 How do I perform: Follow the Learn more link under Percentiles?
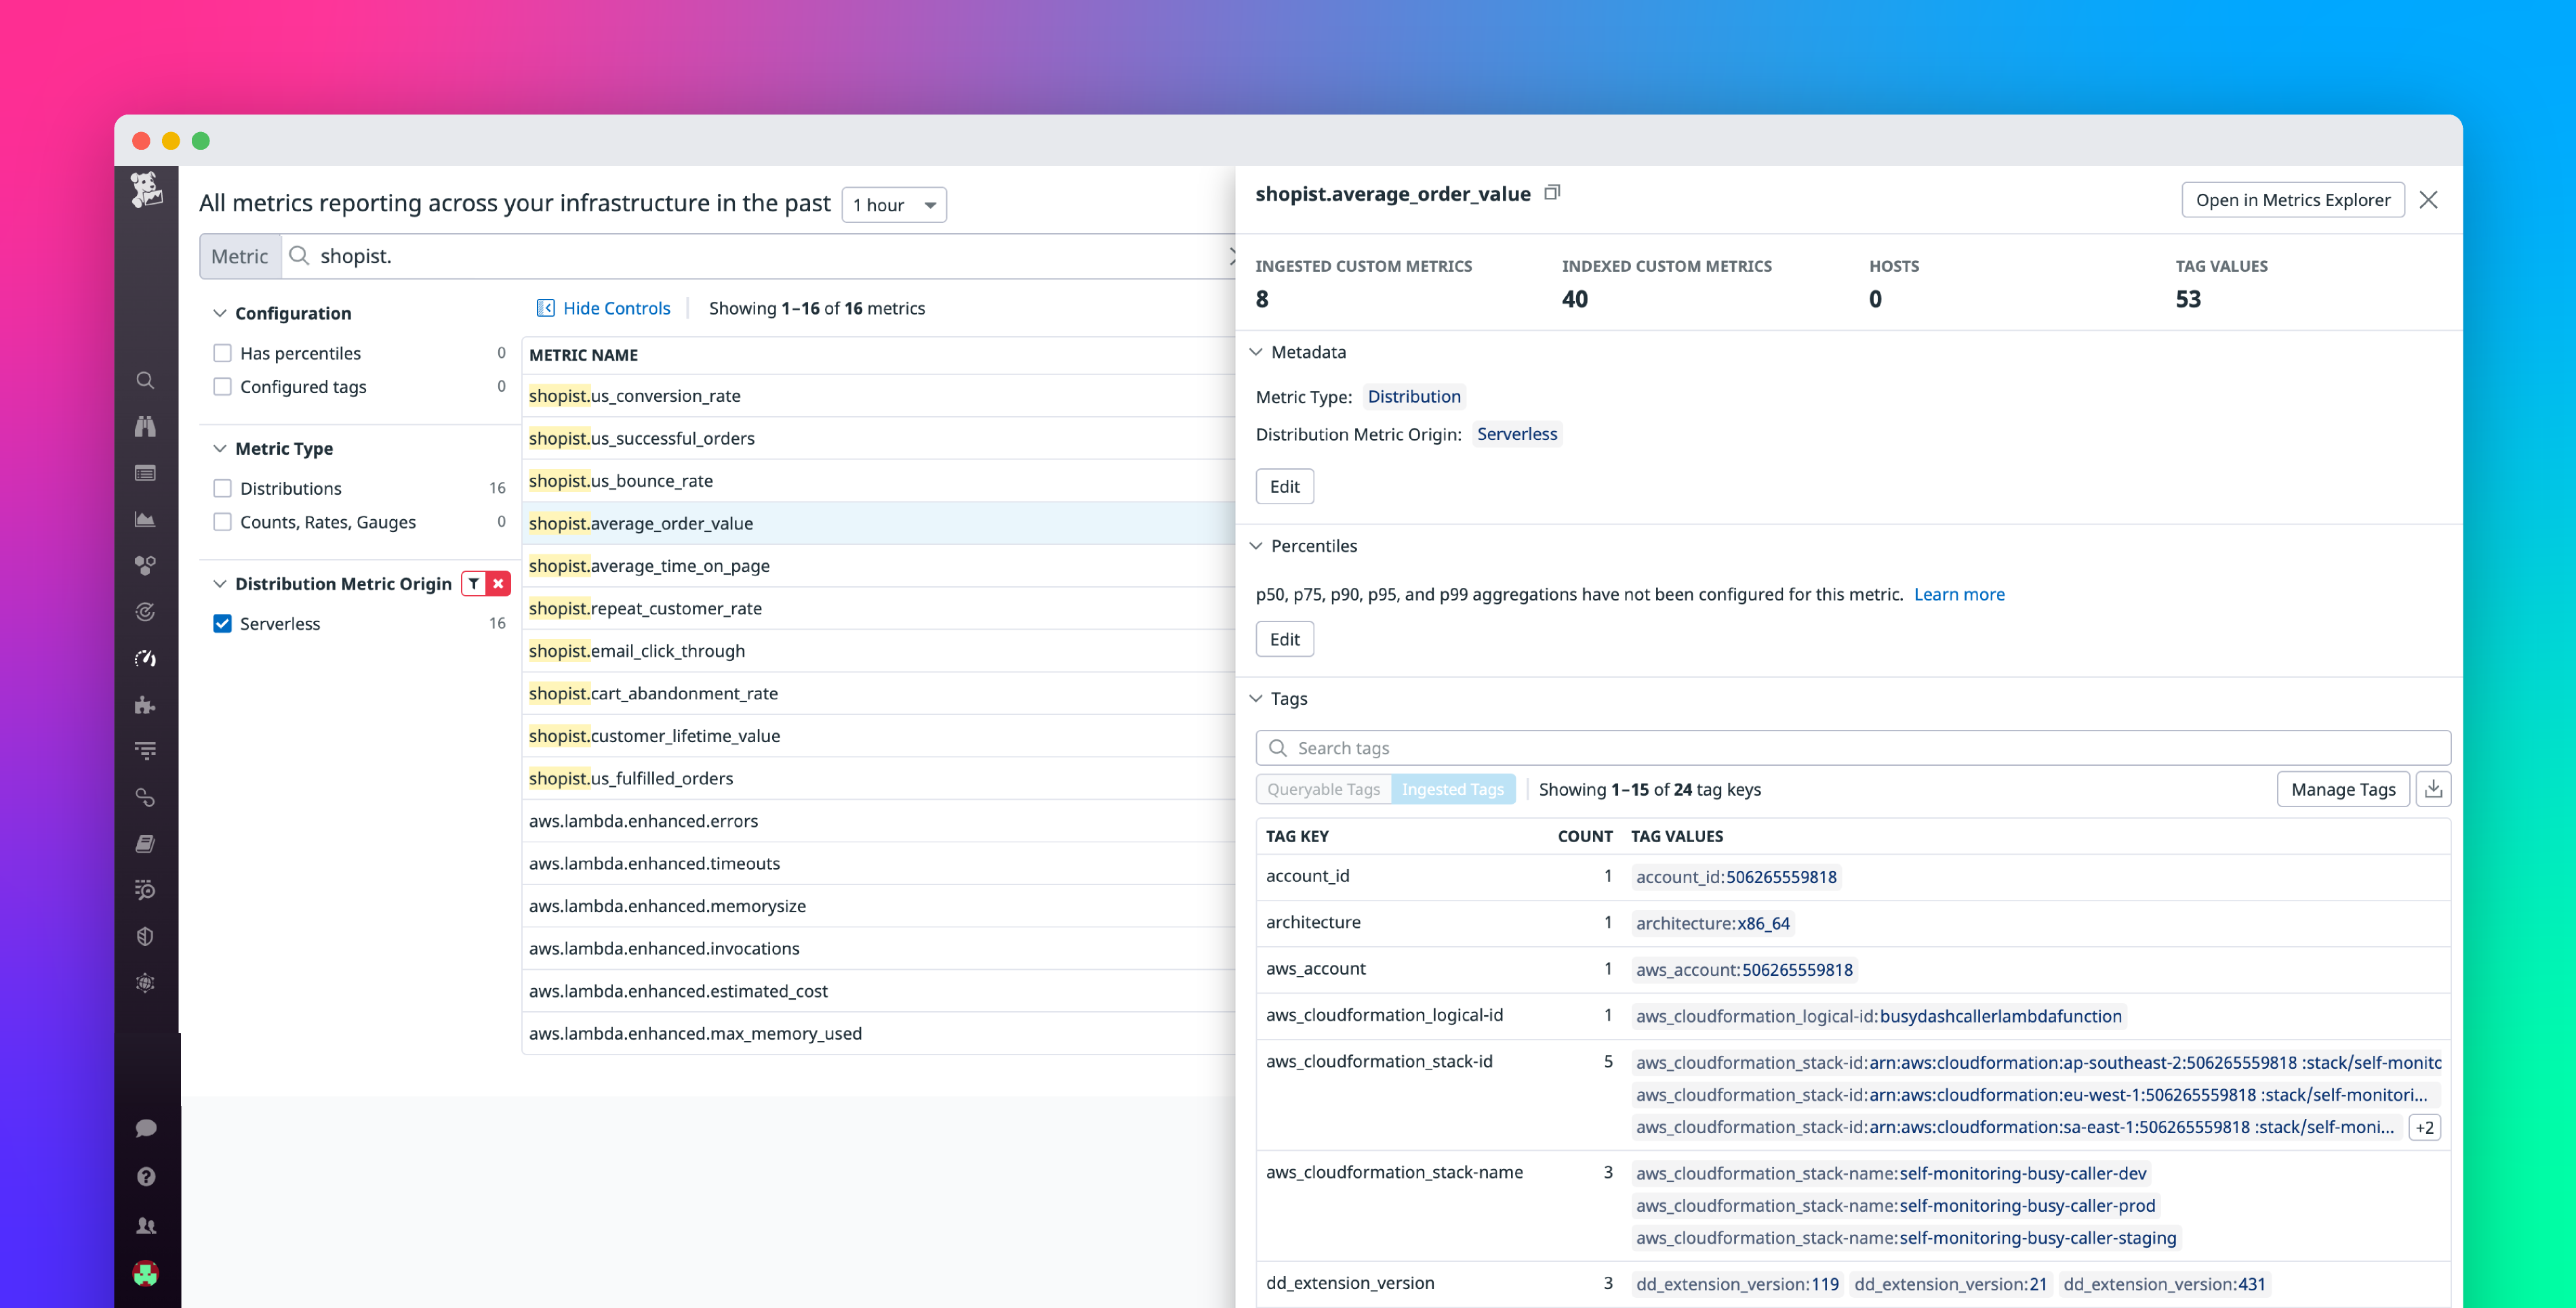coord(1959,594)
